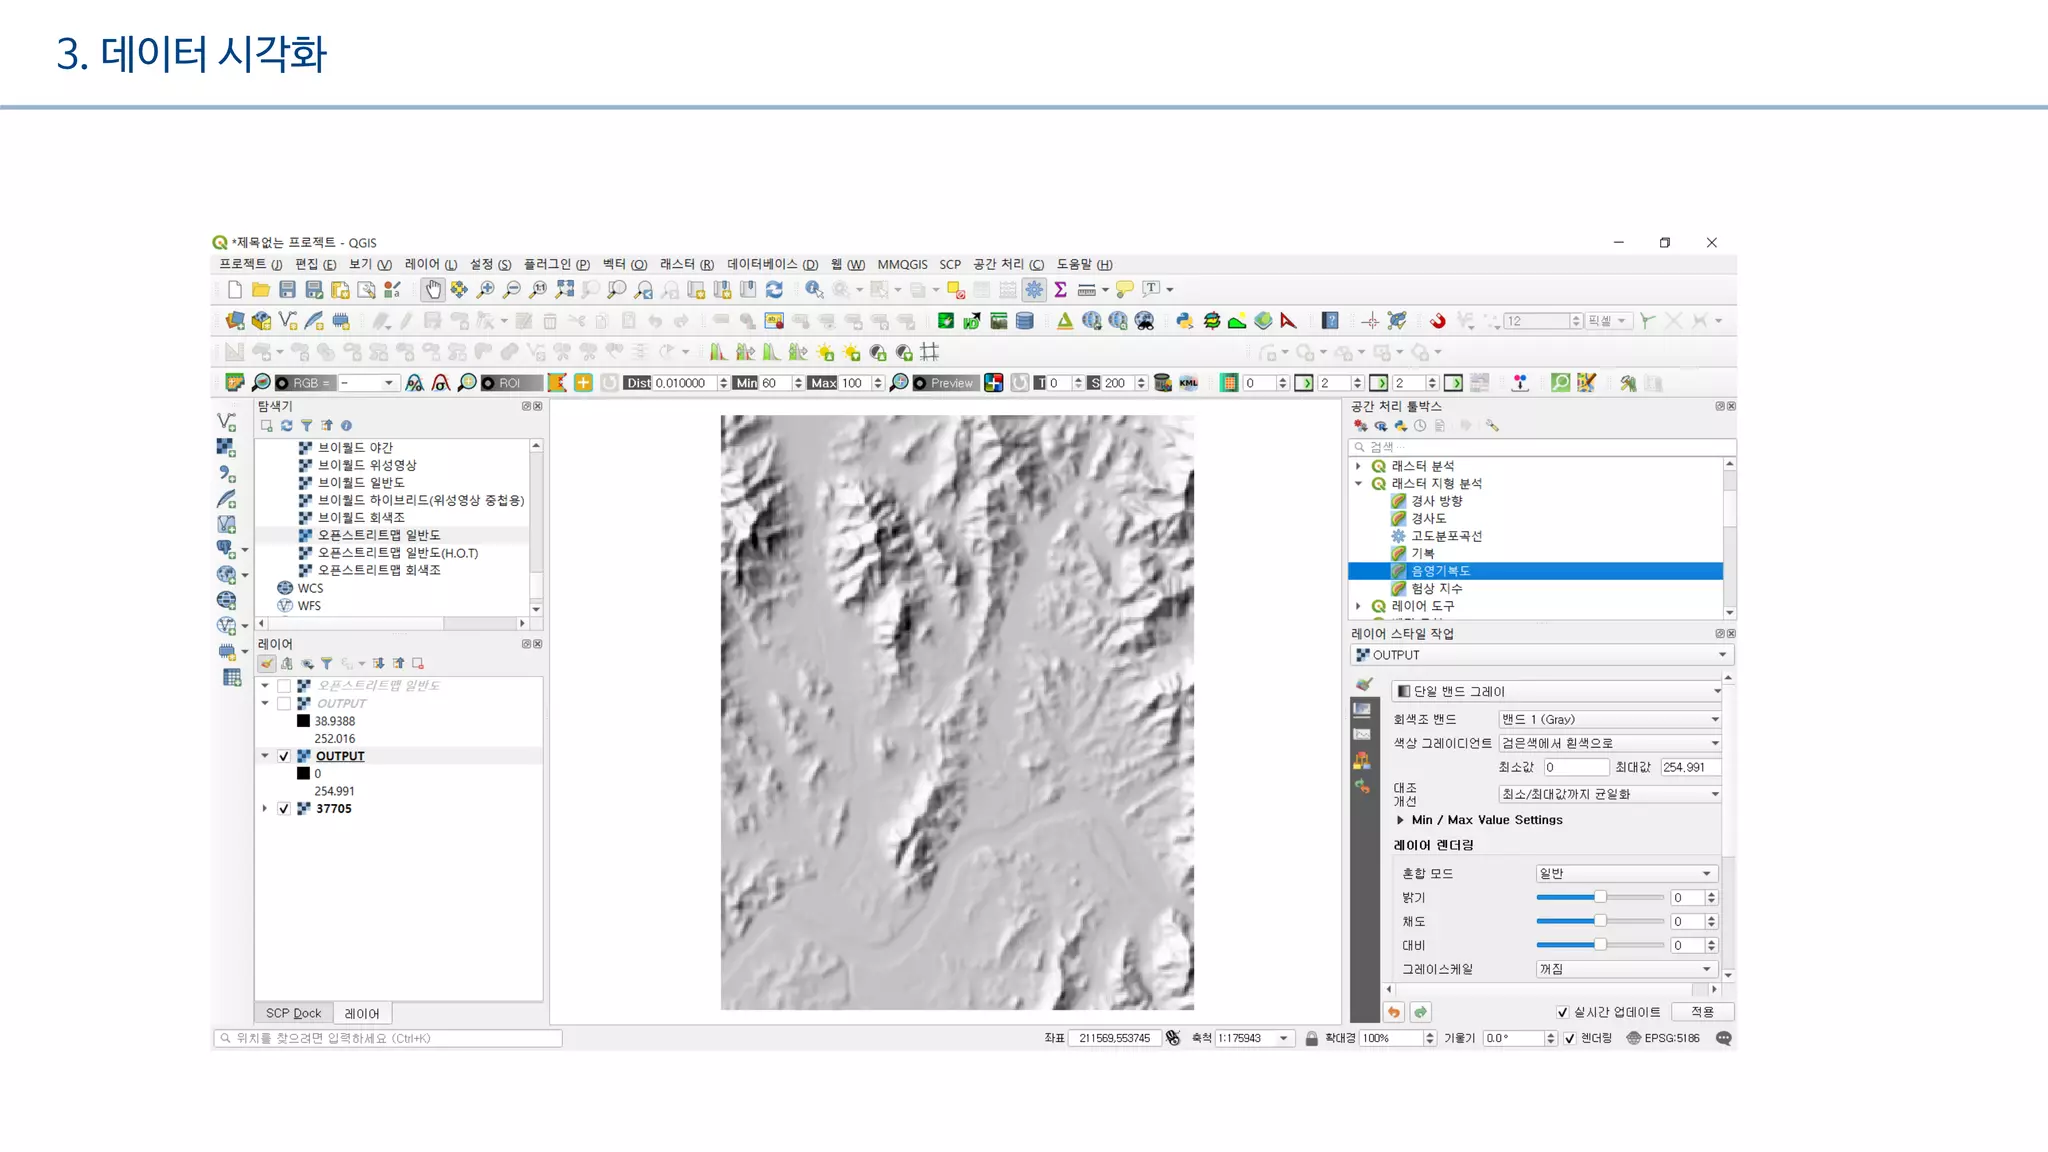Open the color gradient dropdown

1608,743
